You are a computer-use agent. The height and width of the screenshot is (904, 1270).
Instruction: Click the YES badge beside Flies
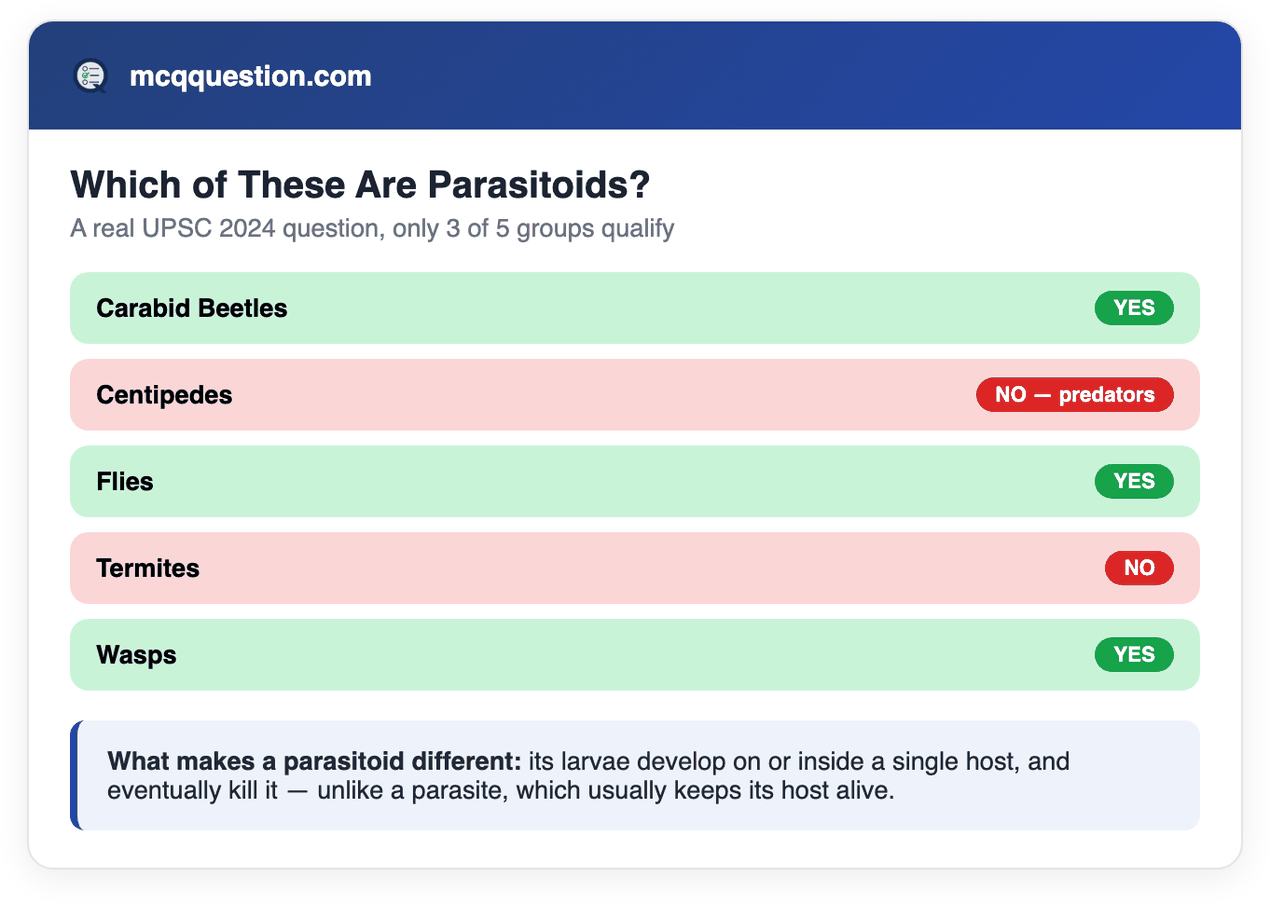(1134, 481)
